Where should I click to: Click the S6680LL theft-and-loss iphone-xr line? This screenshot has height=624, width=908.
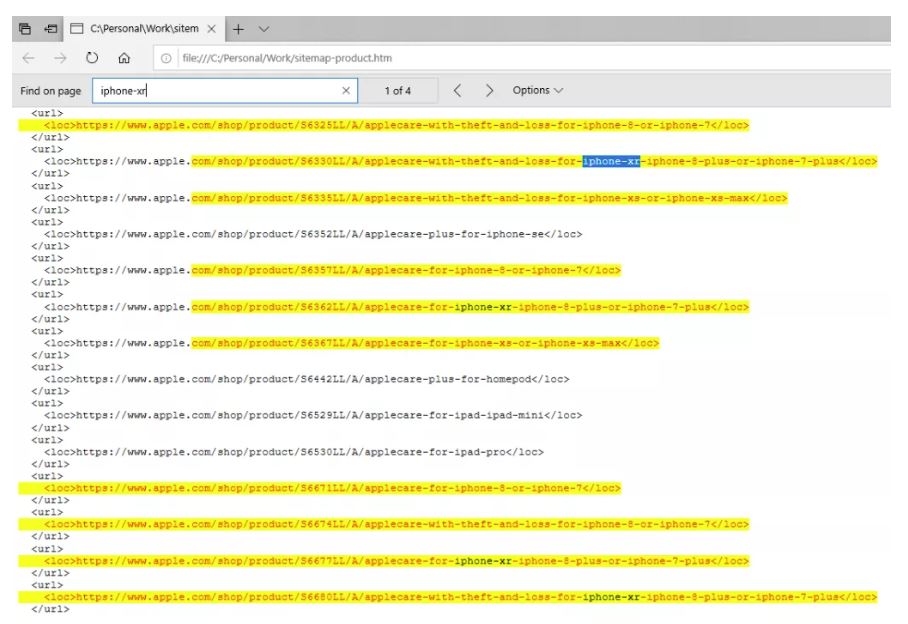pos(460,597)
